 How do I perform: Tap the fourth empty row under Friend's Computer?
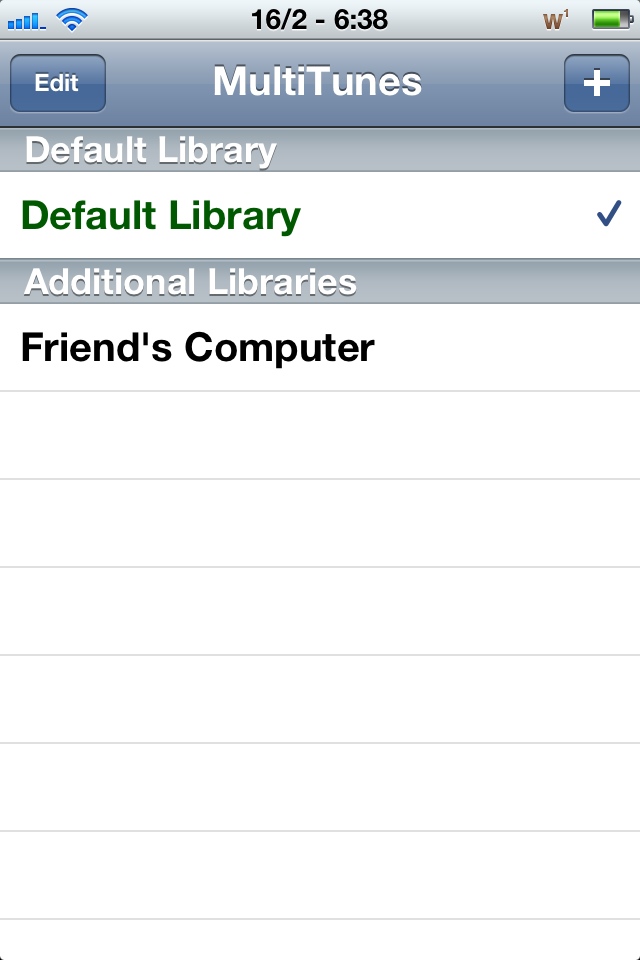pos(320,699)
